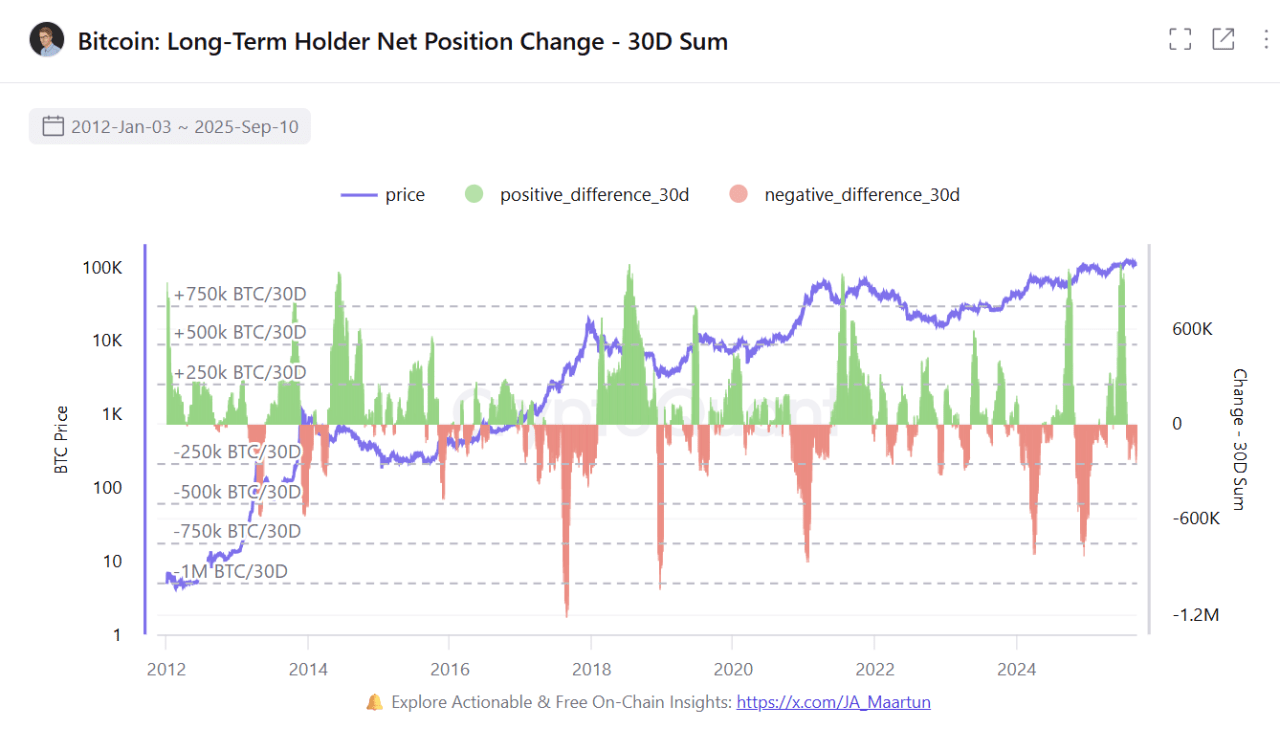Open the three-dot more options menu
This screenshot has height=732, width=1280.
(1266, 39)
